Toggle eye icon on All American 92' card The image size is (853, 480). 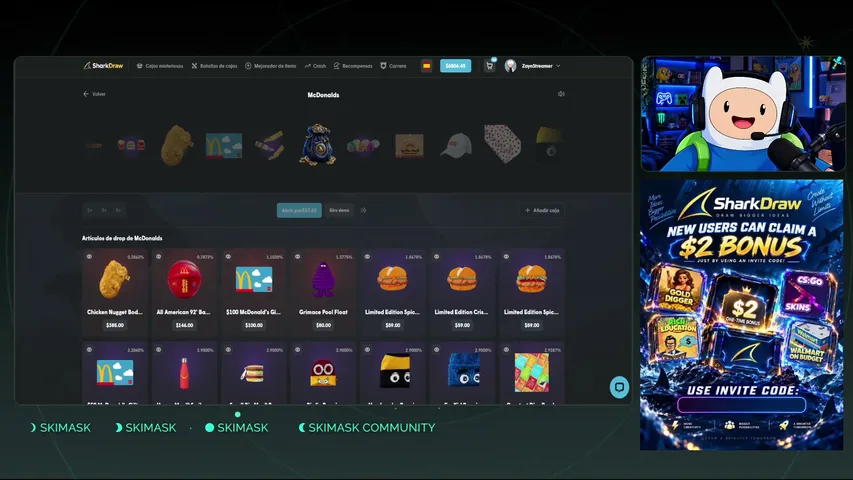point(159,257)
